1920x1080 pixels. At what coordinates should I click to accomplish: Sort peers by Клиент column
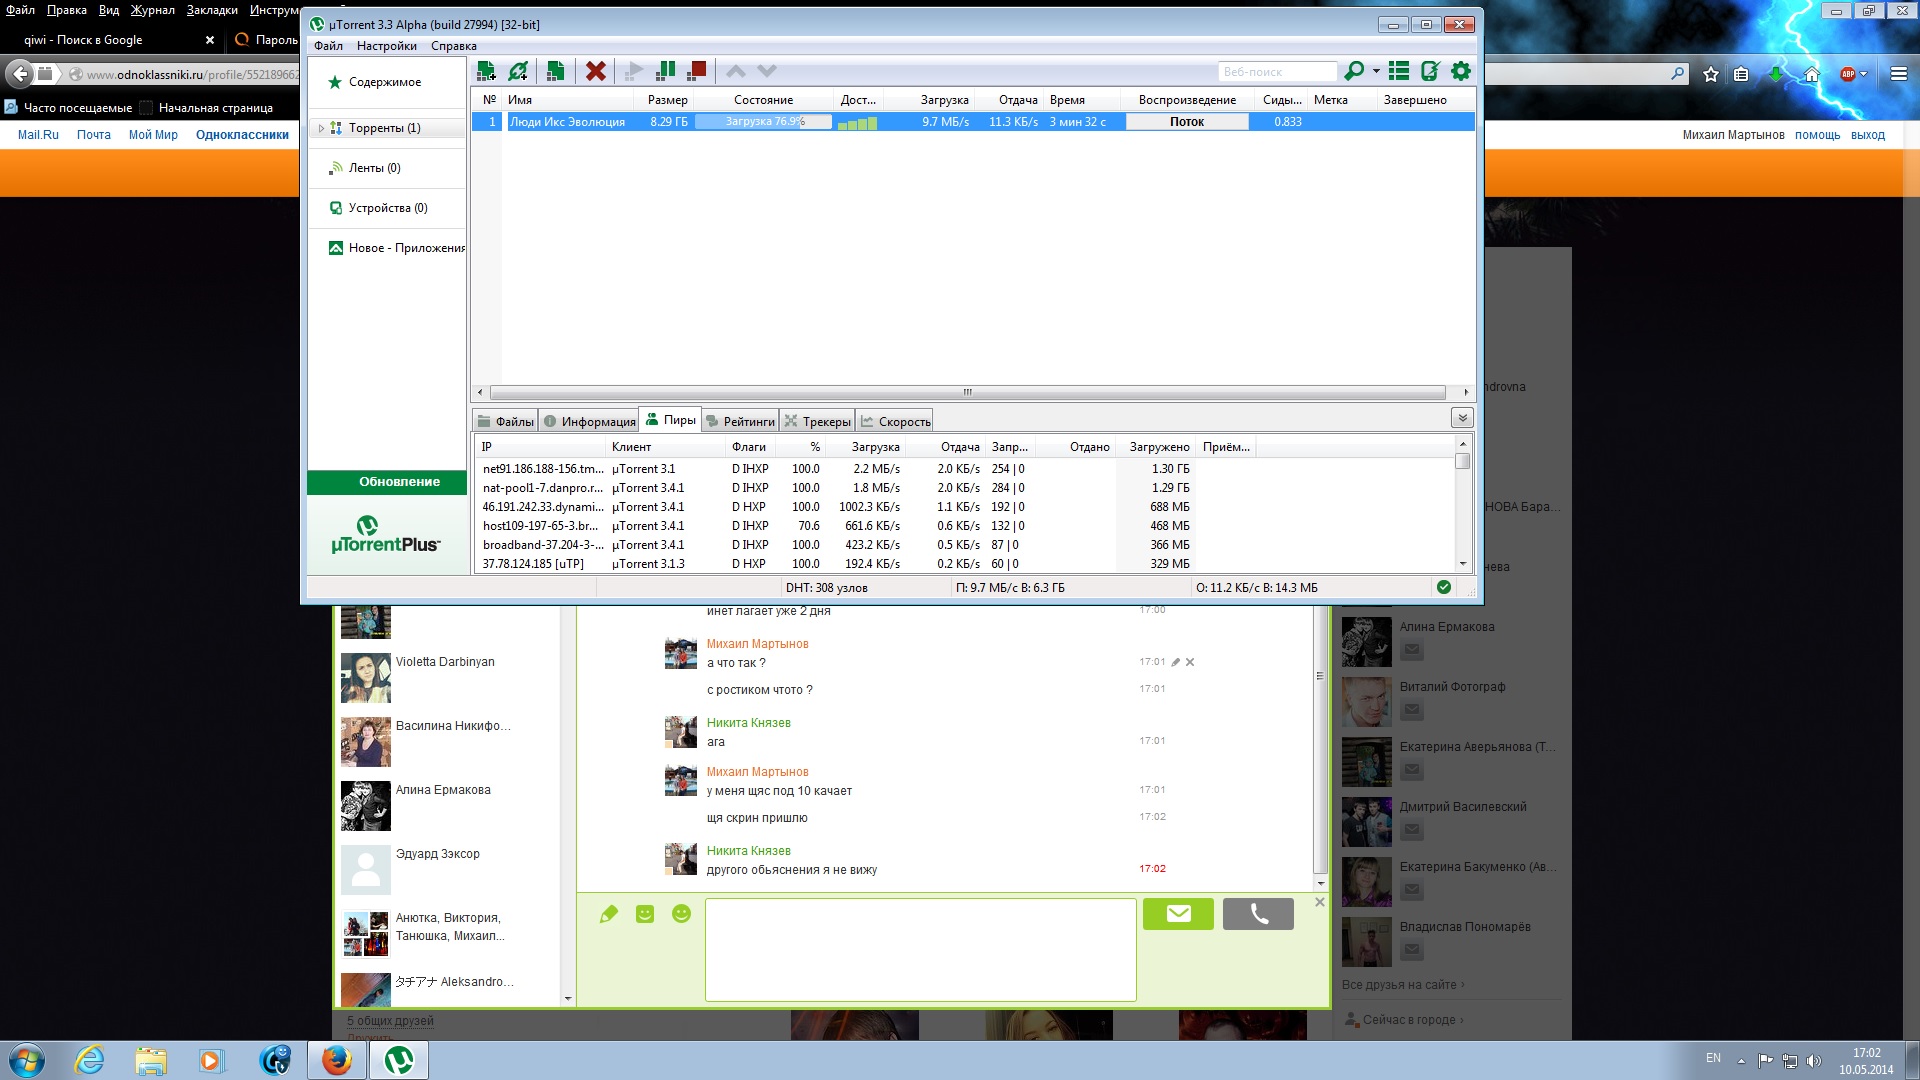coord(665,447)
